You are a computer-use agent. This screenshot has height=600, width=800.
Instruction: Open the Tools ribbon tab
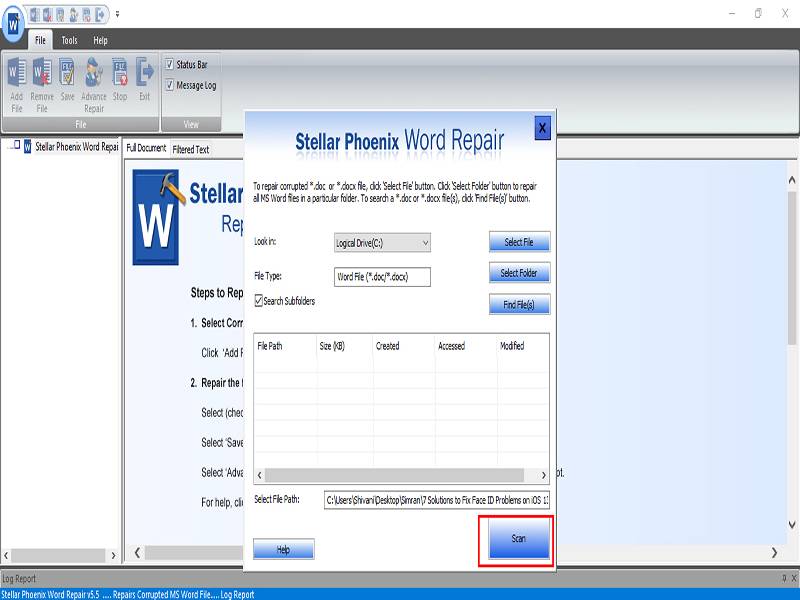click(69, 40)
